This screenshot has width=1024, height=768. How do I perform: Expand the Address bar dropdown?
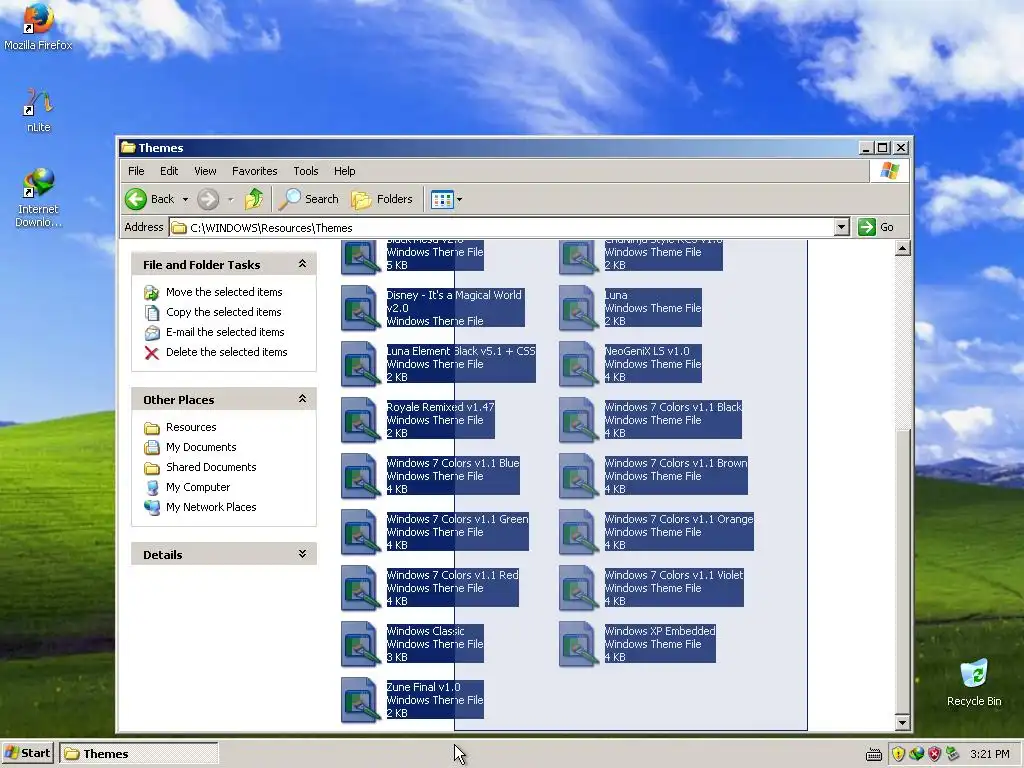pos(842,227)
